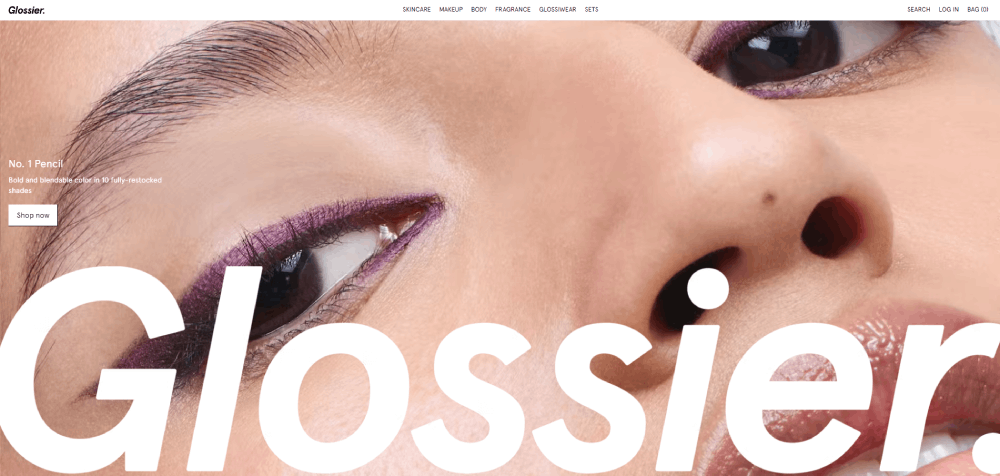Click the No. 1 Pencil heading

tap(36, 164)
